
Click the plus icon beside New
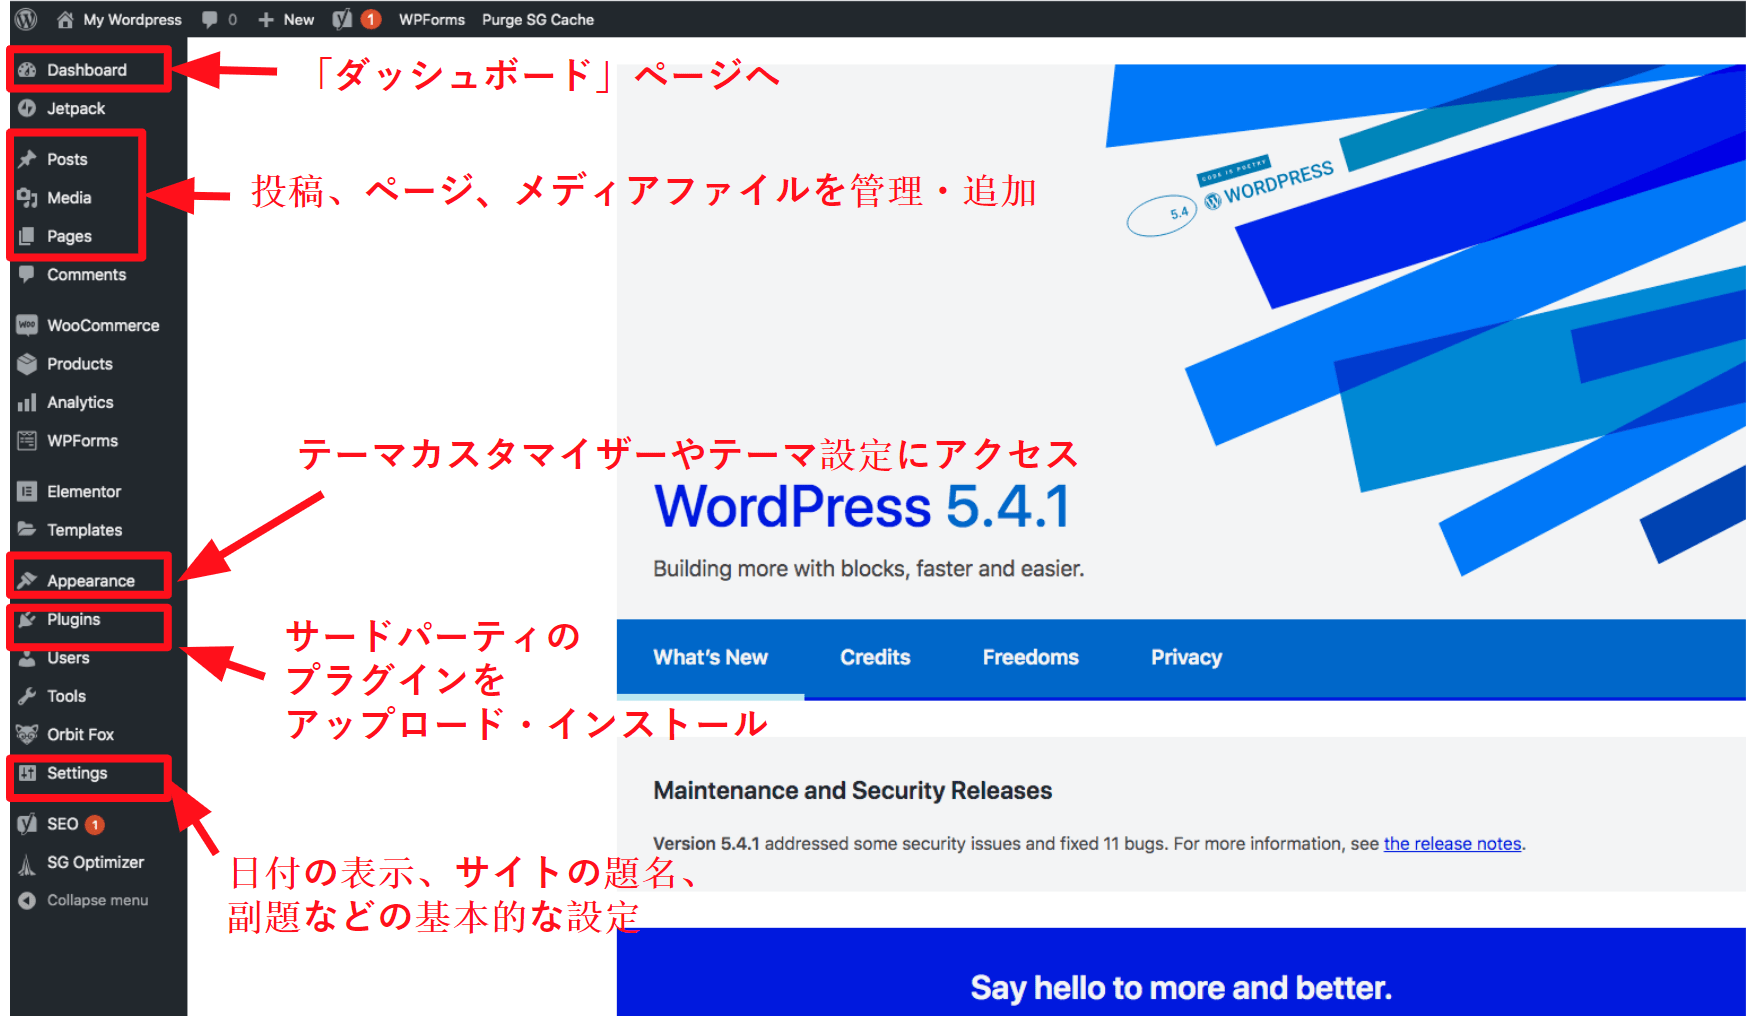click(266, 19)
